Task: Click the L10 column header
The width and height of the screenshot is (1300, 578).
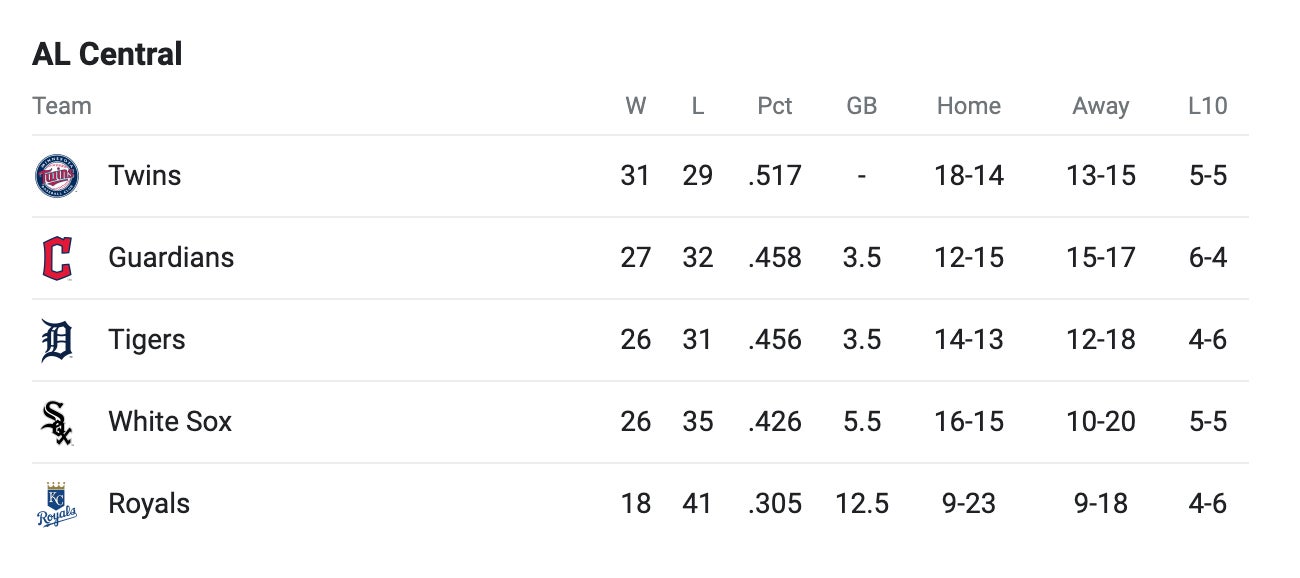Action: coord(1207,106)
